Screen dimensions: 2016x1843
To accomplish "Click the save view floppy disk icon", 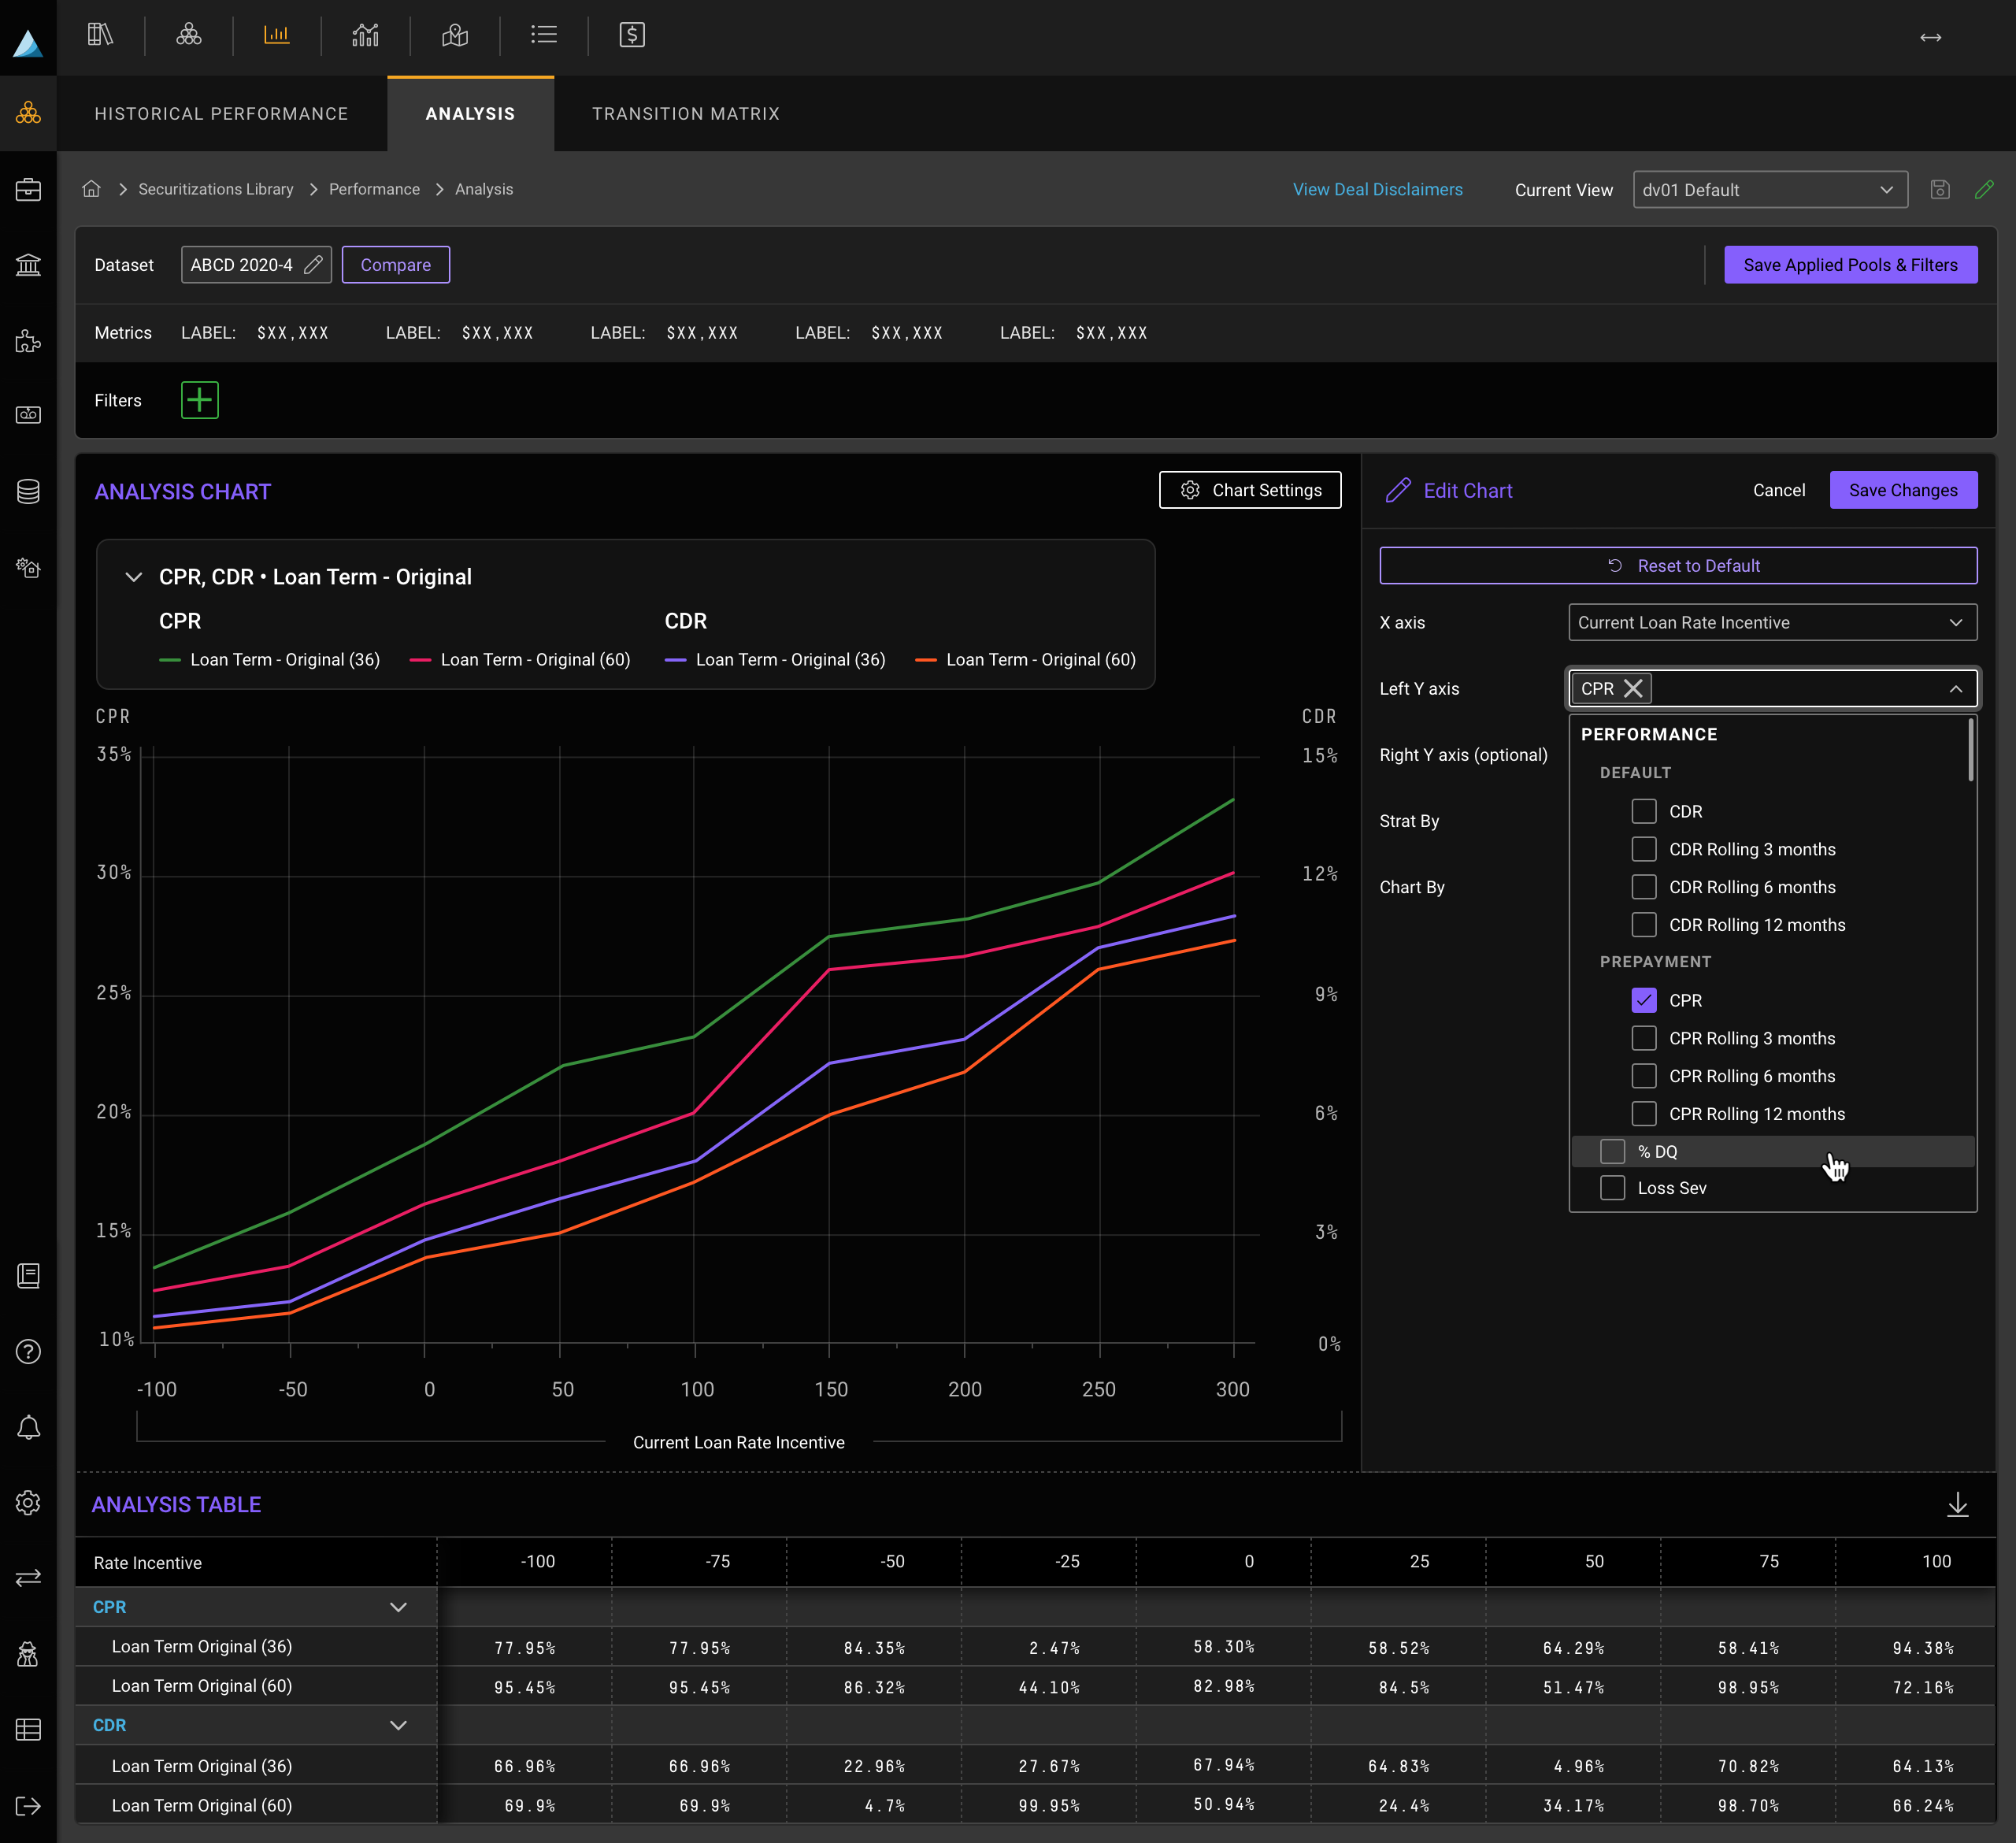I will pos(1940,189).
